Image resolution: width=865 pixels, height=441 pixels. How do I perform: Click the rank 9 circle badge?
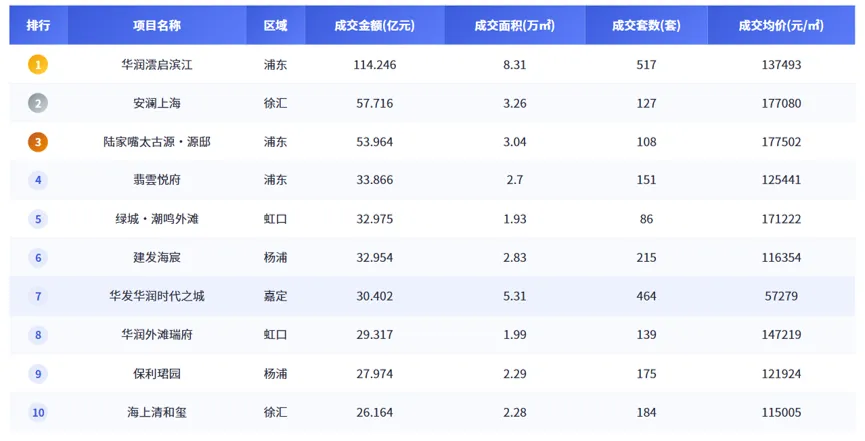38,374
